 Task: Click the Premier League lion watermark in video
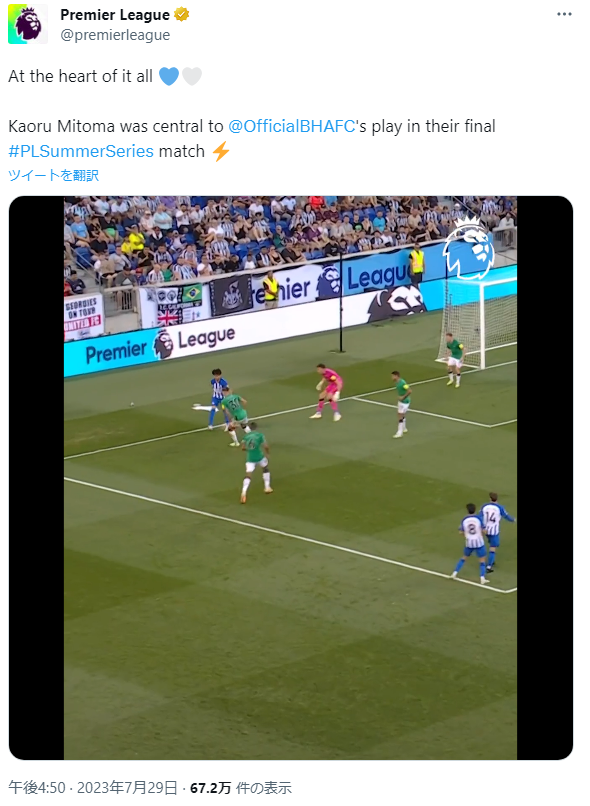[x=469, y=247]
